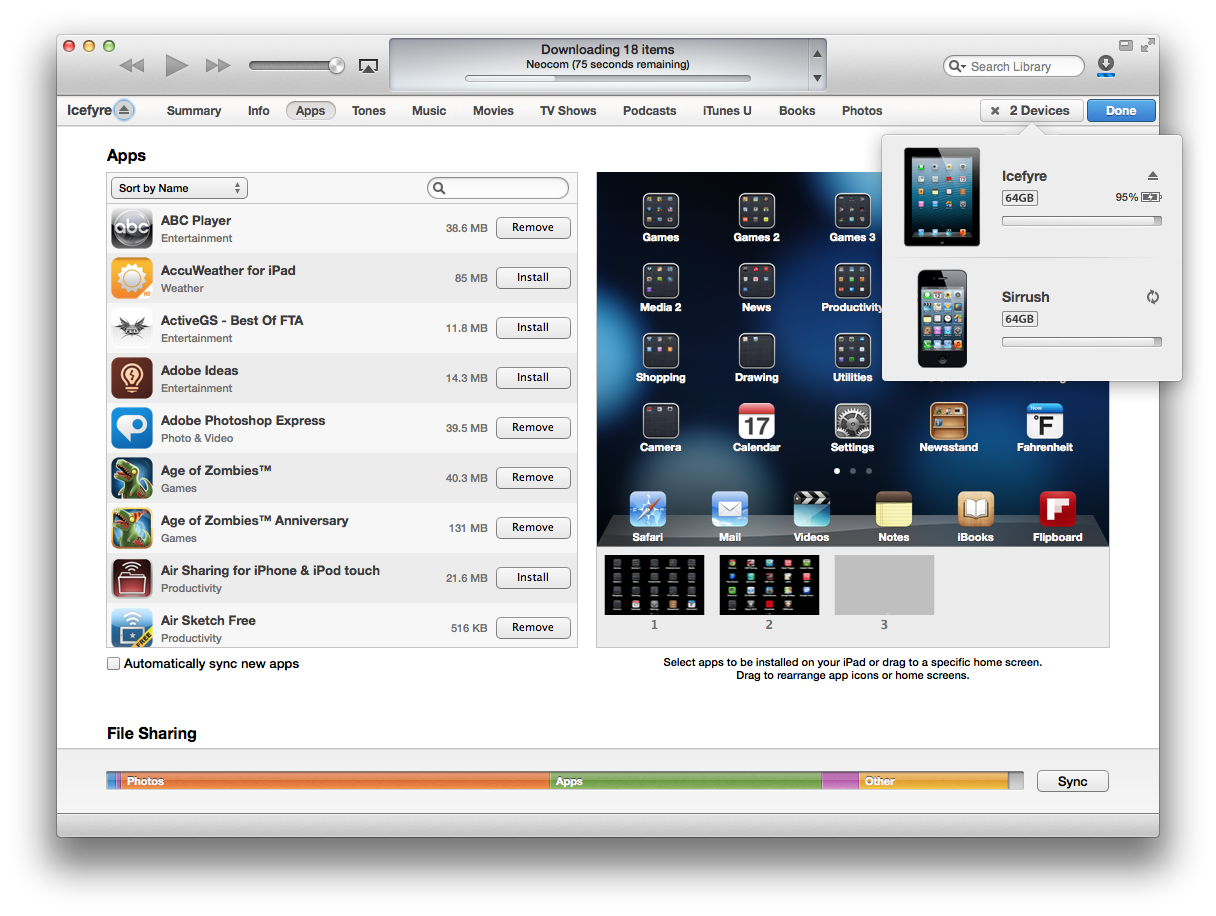Click the Drawing folder
Image resolution: width=1216 pixels, height=916 pixels.
(757, 352)
